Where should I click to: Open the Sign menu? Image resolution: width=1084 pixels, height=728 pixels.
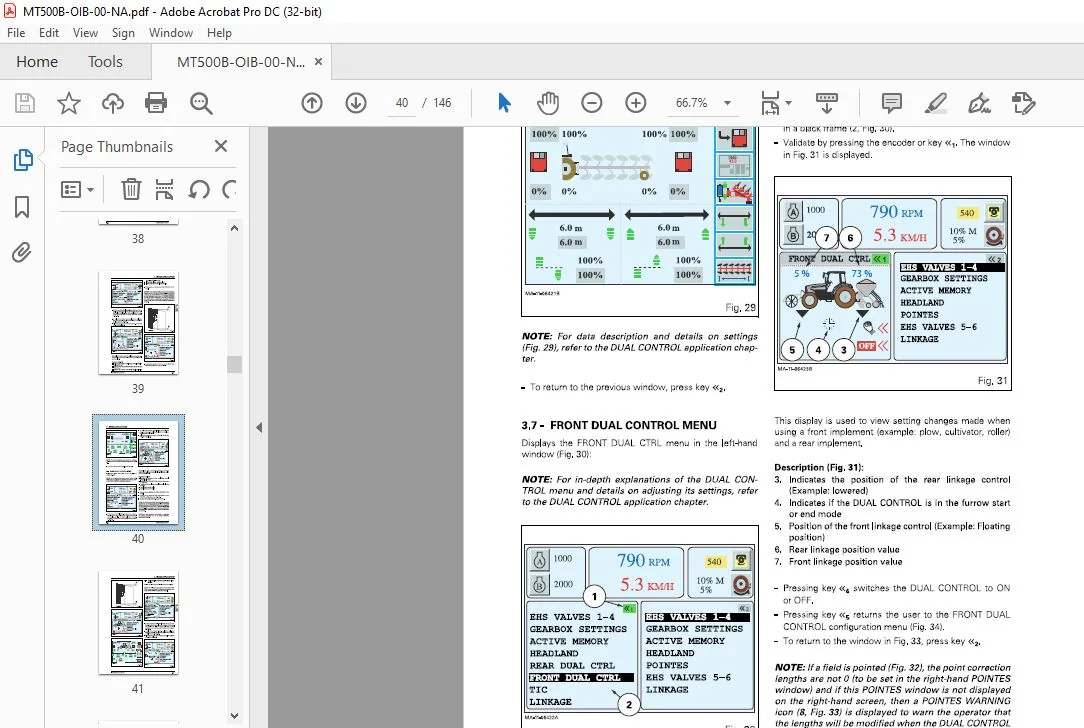tap(123, 32)
